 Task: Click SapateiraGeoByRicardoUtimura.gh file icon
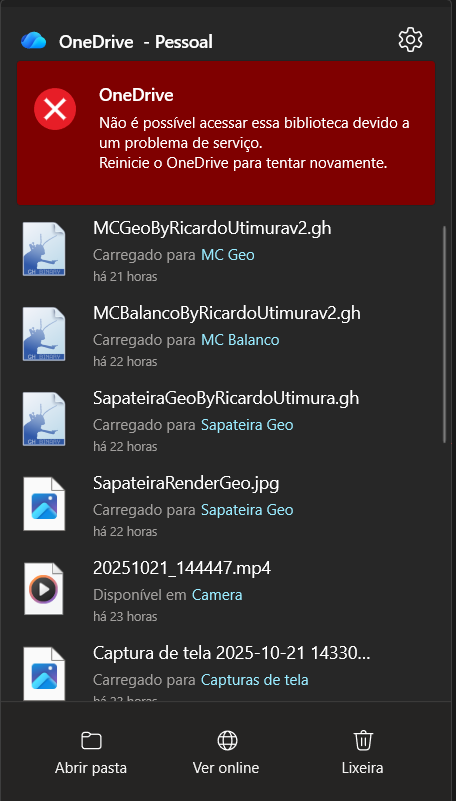tap(44, 419)
